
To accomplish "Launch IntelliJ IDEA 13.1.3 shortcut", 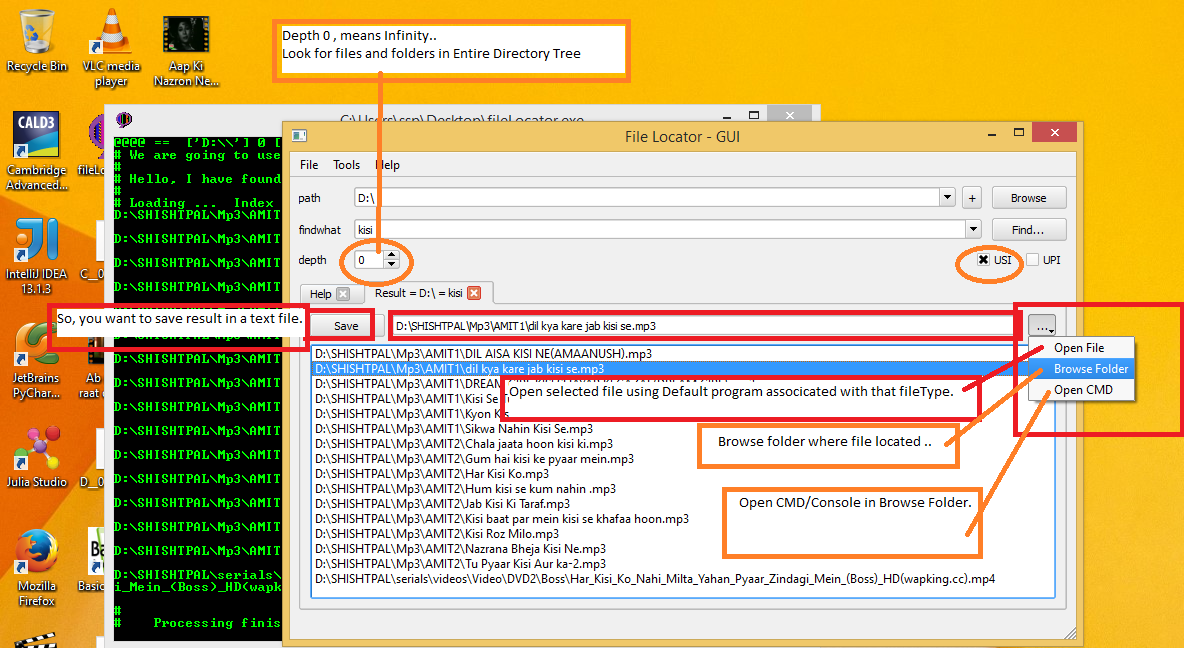I will tap(35, 256).
